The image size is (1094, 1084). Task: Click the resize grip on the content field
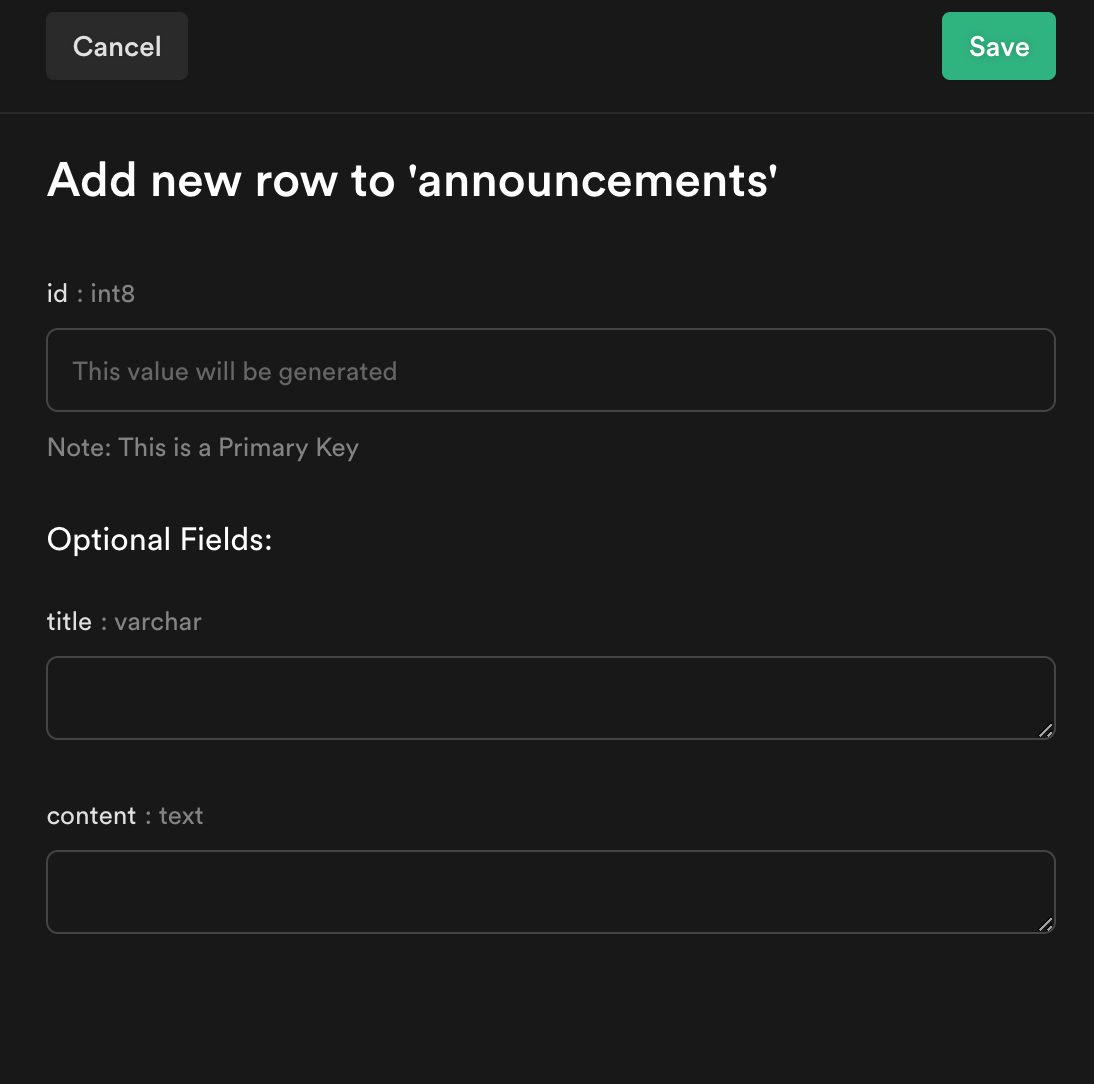1047,926
